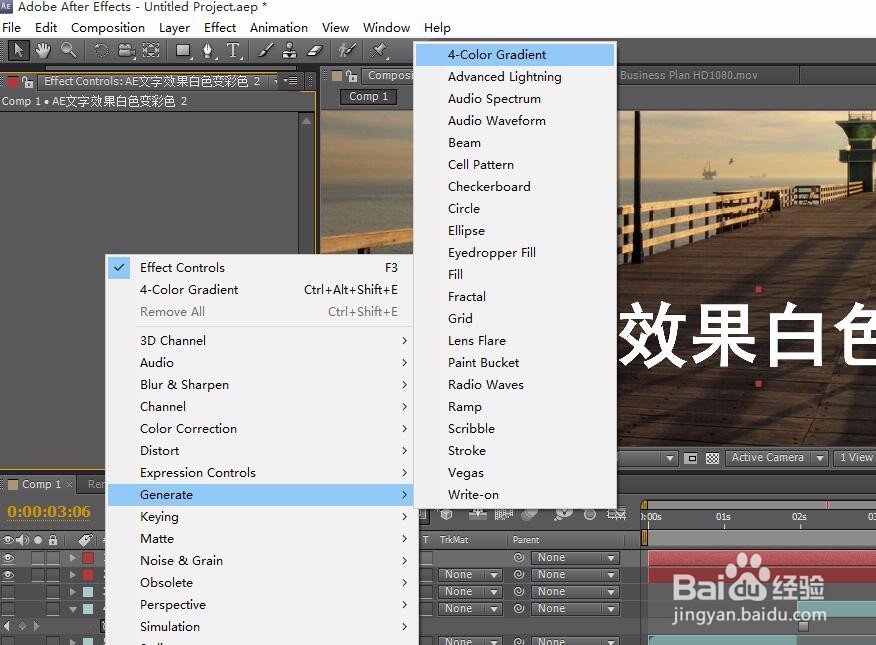Select the Rectangle shape tool
This screenshot has width=876, height=645.
tap(183, 51)
